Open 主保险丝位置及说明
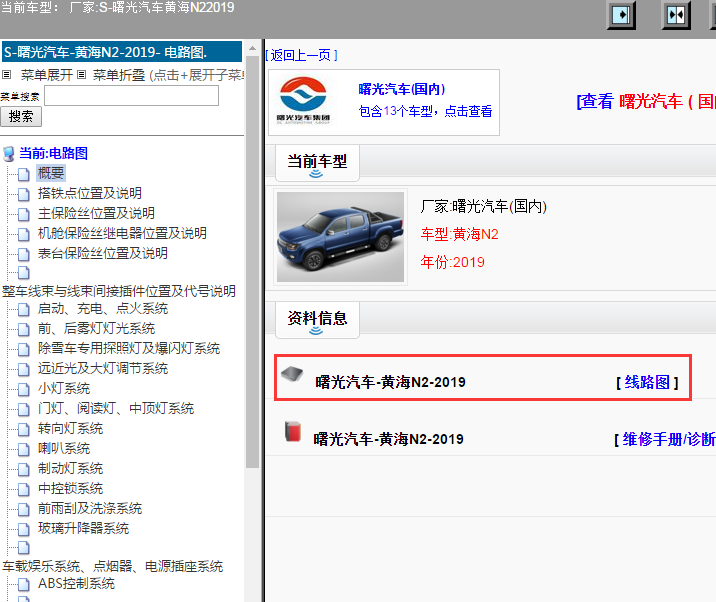This screenshot has width=716, height=602. [x=96, y=213]
